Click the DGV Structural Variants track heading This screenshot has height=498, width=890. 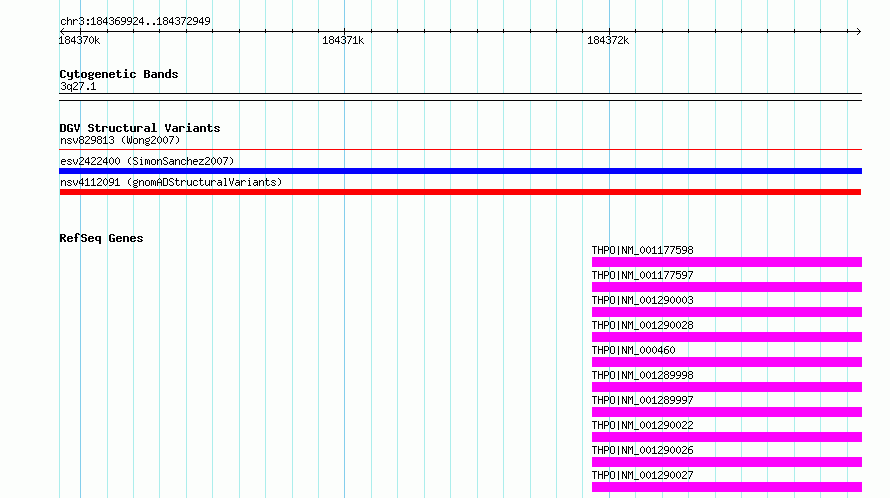[140, 128]
